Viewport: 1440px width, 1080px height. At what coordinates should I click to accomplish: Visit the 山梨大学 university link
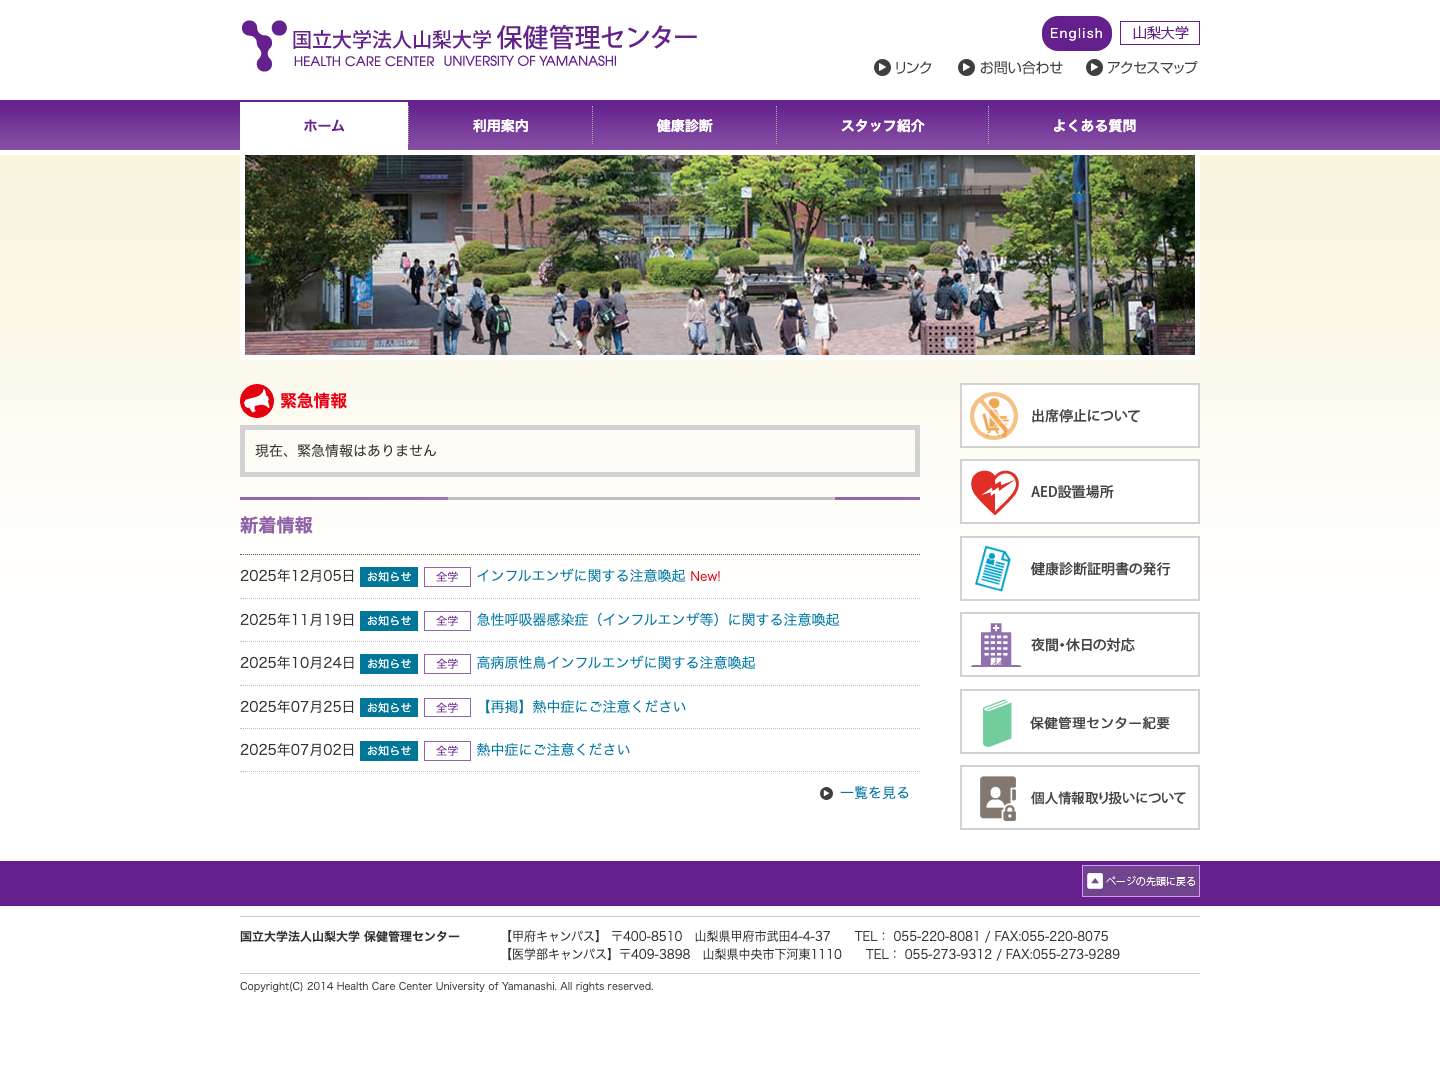point(1159,32)
